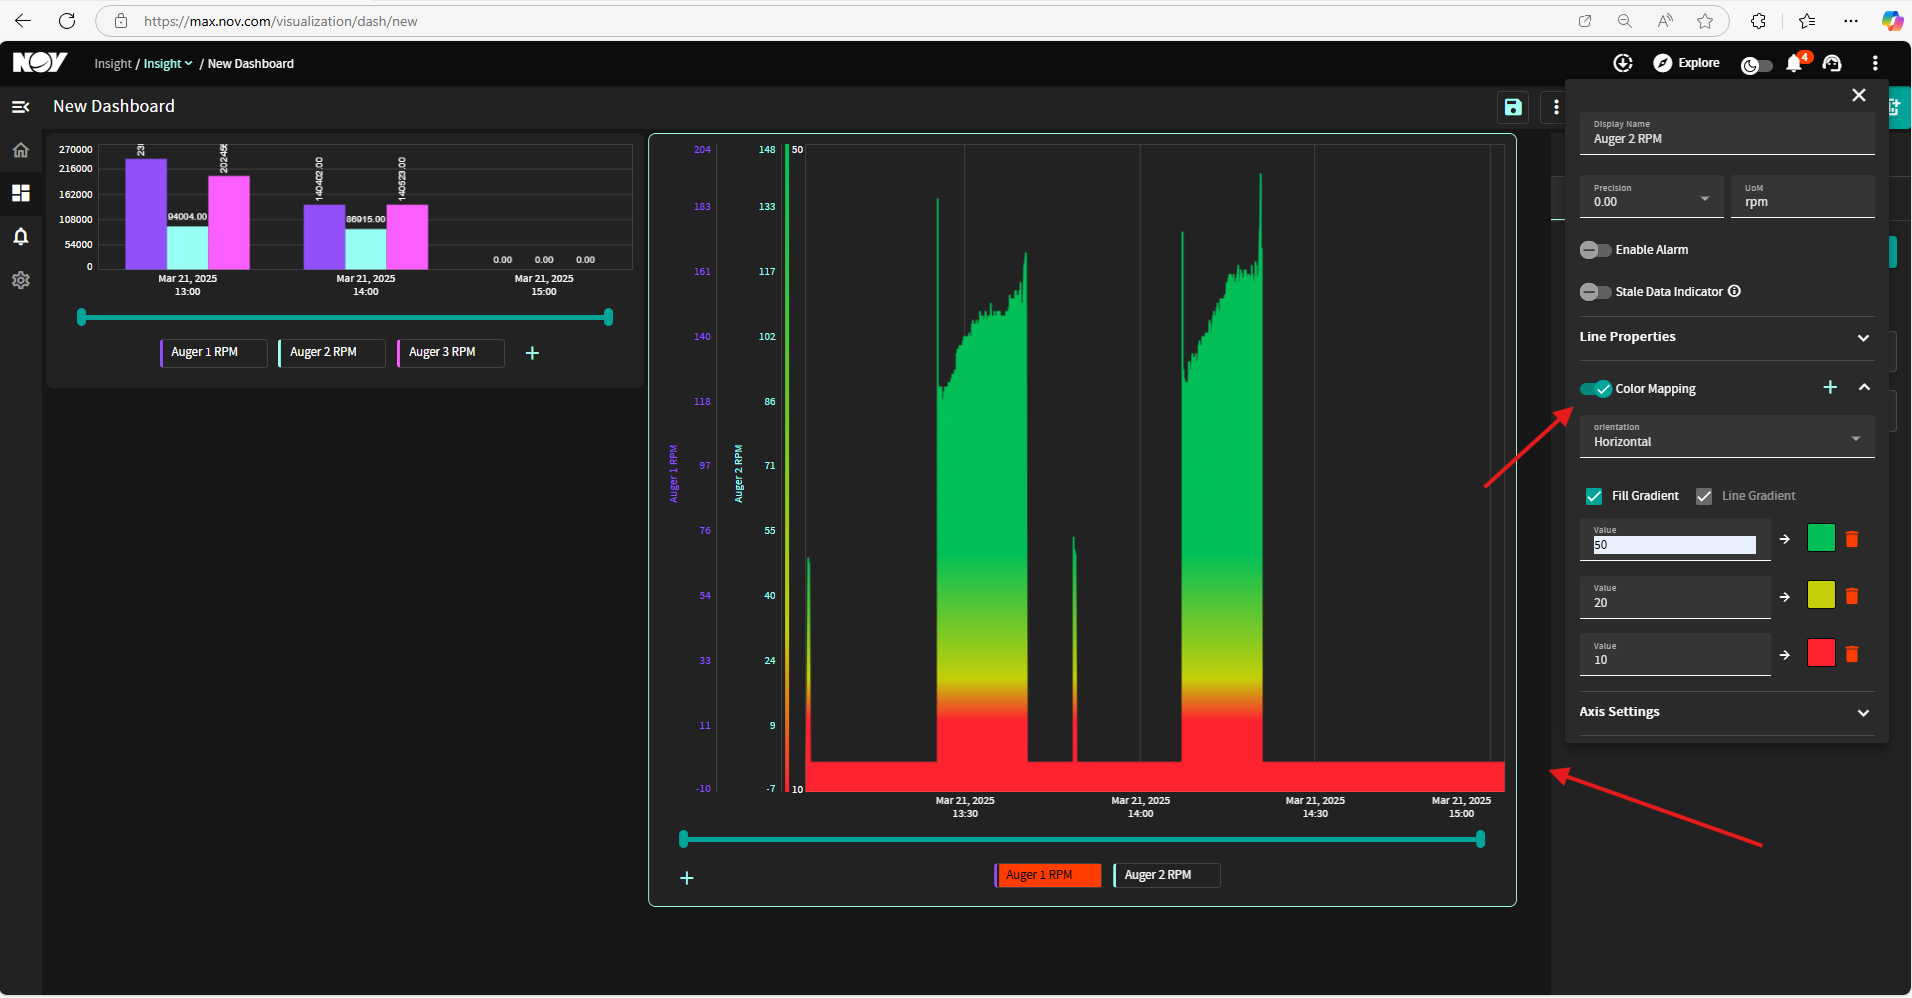Open the settings gear in sidebar
This screenshot has height=998, width=1912.
pyautogui.click(x=20, y=280)
